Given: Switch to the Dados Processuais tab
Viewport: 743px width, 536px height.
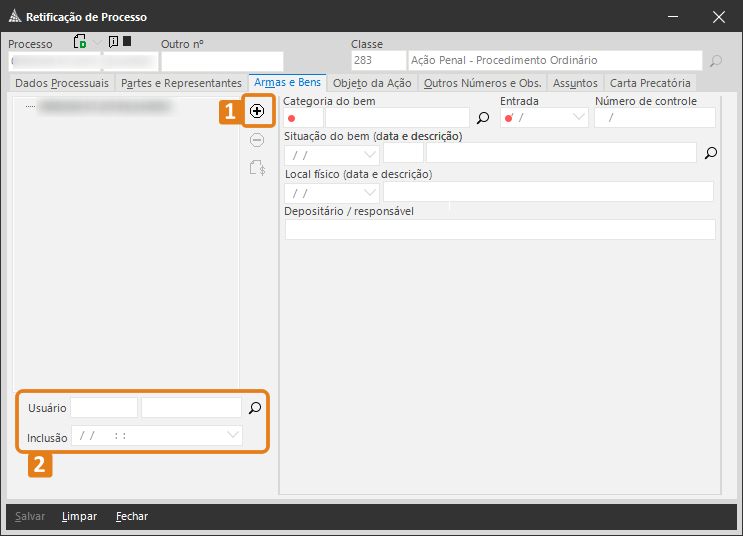Looking at the screenshot, I should (62, 83).
